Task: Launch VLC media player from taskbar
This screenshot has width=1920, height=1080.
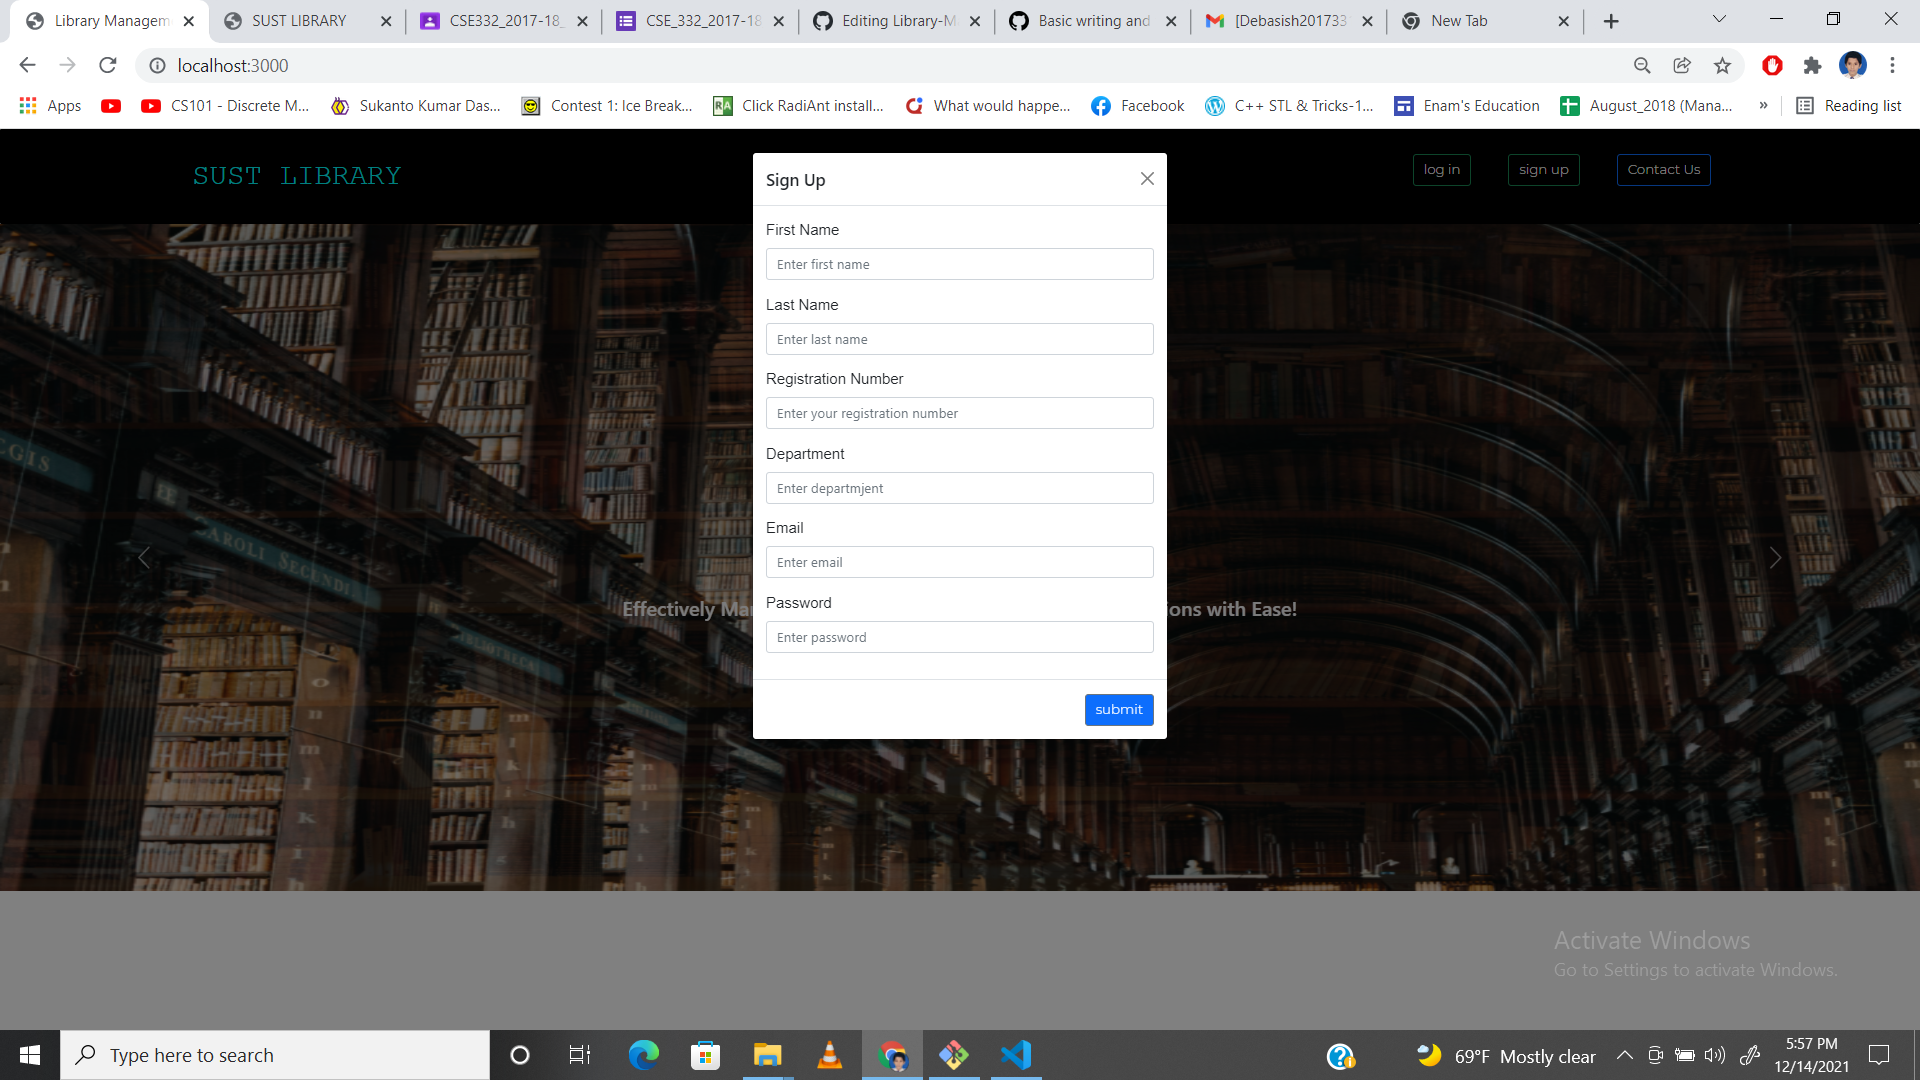Action: pos(829,1055)
